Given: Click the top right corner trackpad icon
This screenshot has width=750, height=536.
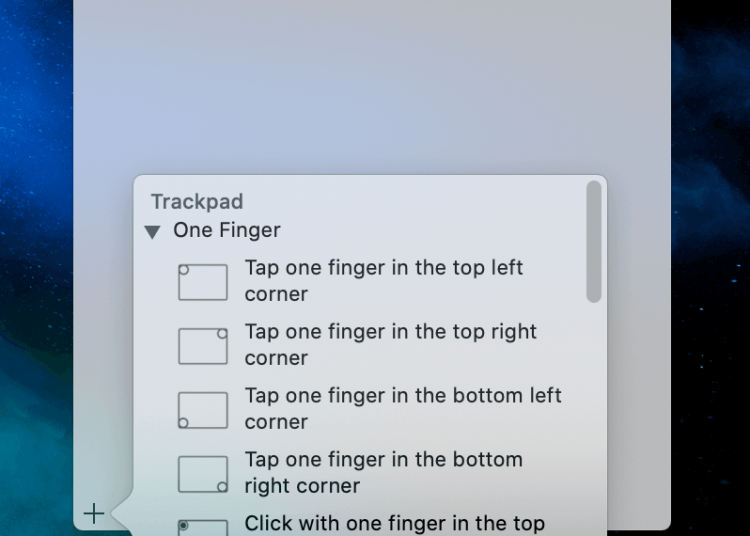Looking at the screenshot, I should point(203,346).
